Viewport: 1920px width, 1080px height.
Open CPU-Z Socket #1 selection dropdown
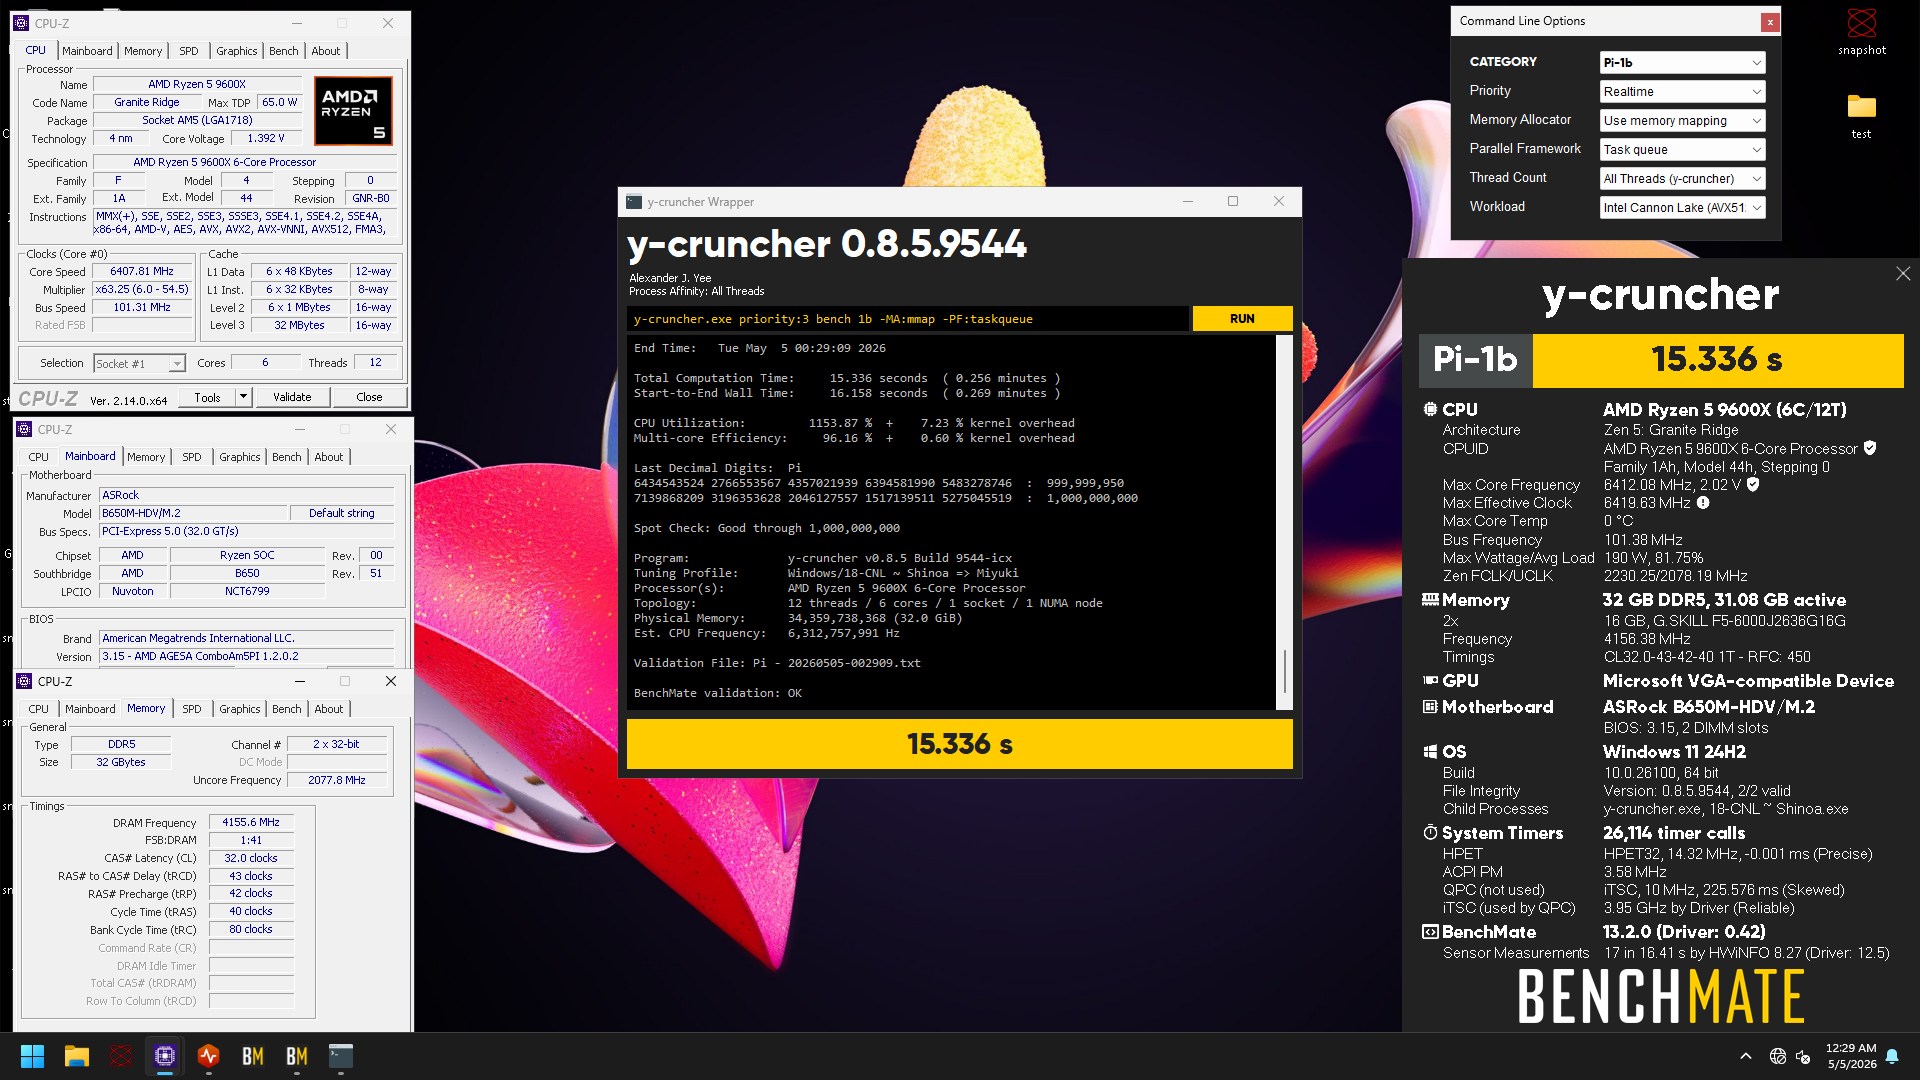pos(139,364)
